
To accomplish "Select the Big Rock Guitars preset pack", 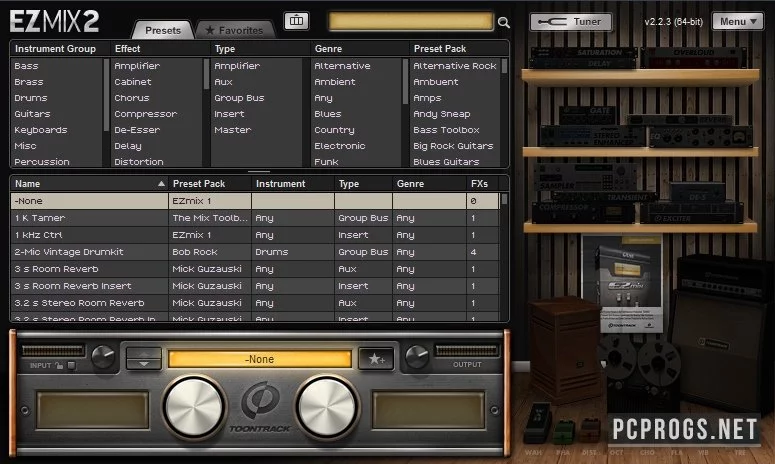I will point(455,146).
